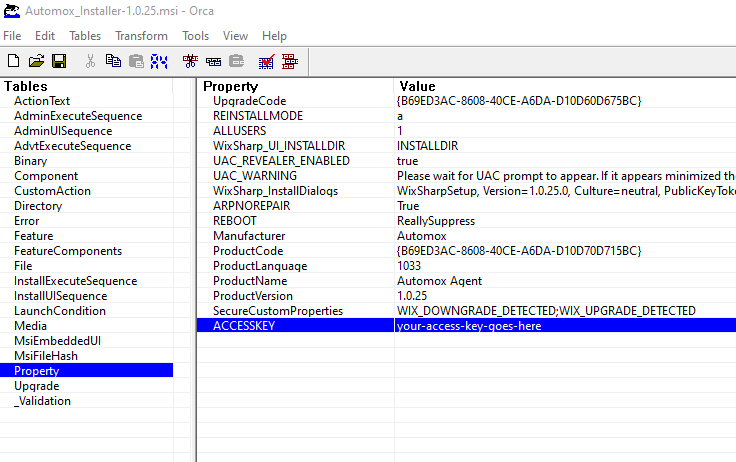Image resolution: width=736 pixels, height=462 pixels.
Task: Click the Save toolbar icon
Action: pyautogui.click(x=59, y=61)
